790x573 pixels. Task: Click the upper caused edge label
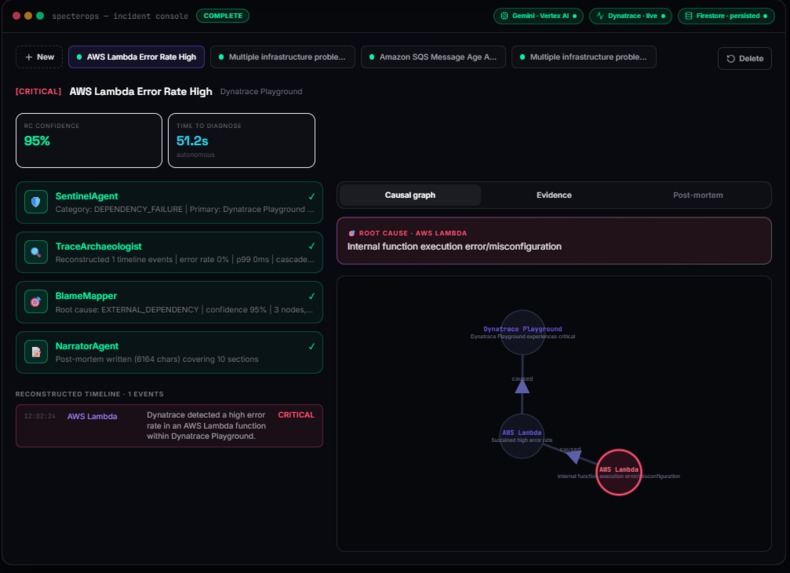[522, 378]
